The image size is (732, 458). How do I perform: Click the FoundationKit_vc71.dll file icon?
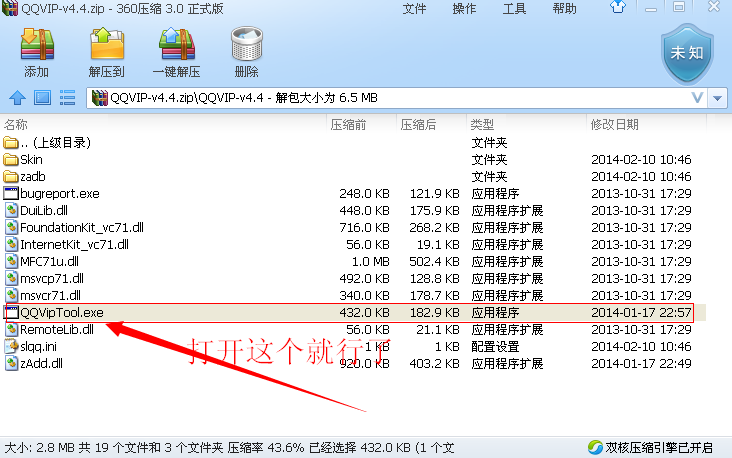point(11,227)
